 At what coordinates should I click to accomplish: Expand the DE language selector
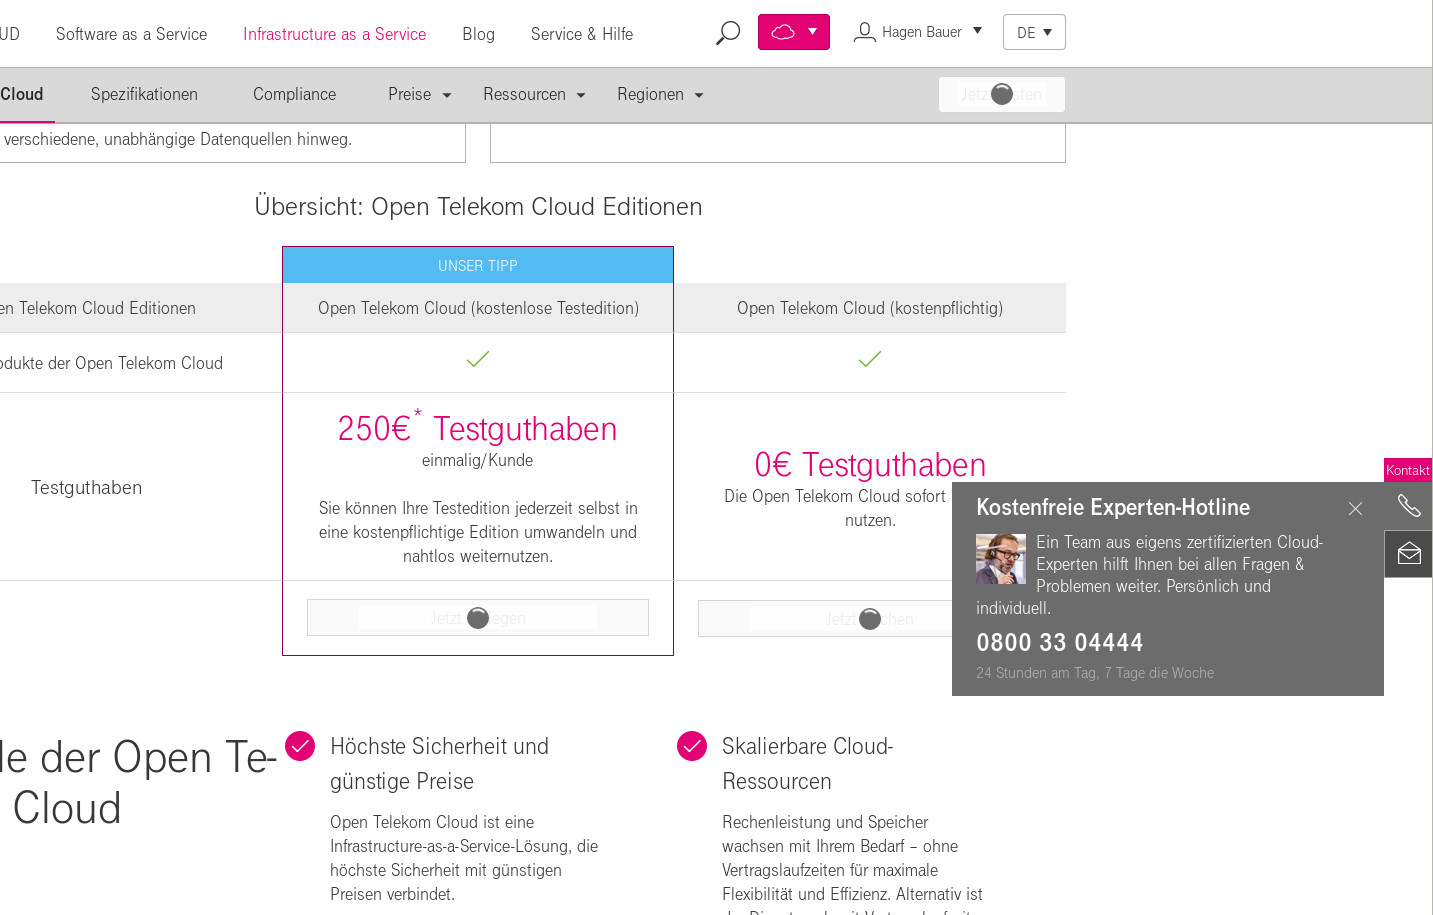(x=1034, y=32)
